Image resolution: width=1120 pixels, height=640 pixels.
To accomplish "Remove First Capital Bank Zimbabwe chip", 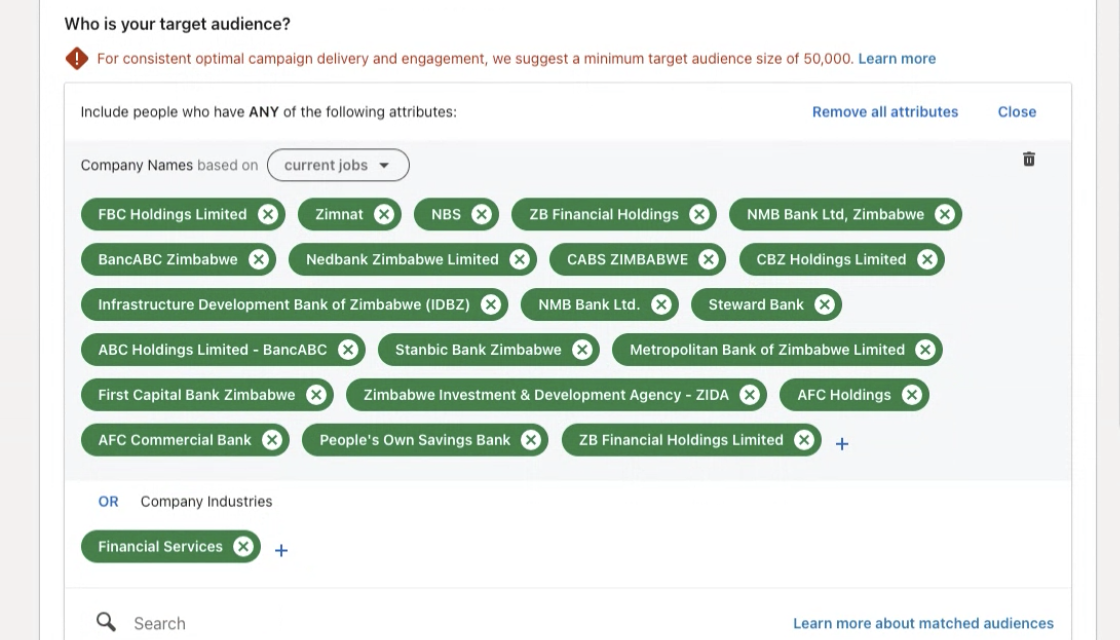I will (x=316, y=395).
